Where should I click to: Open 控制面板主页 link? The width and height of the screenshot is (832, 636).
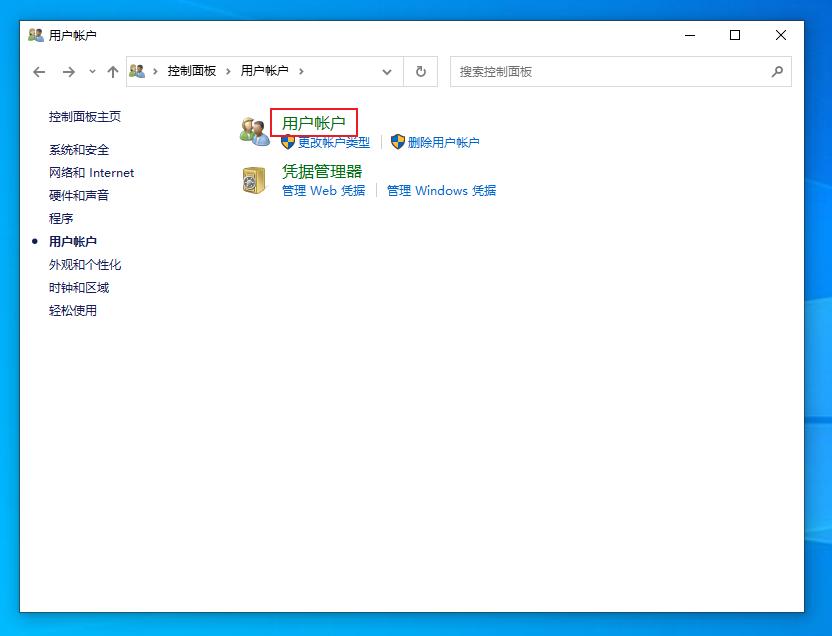coord(85,117)
